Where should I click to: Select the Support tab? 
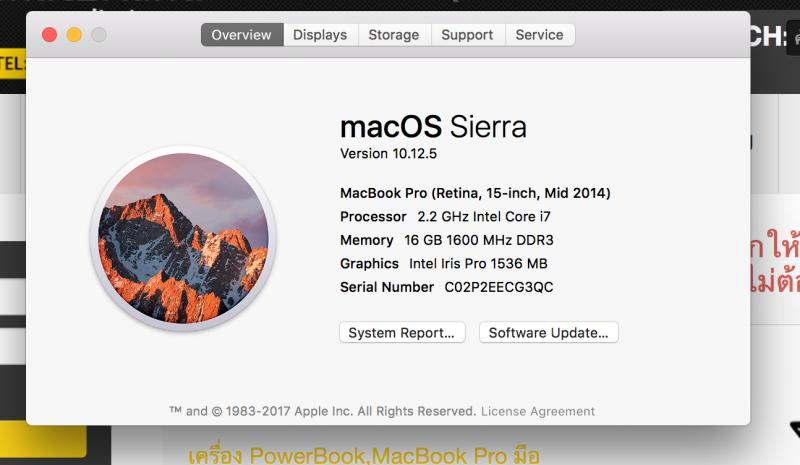(467, 35)
